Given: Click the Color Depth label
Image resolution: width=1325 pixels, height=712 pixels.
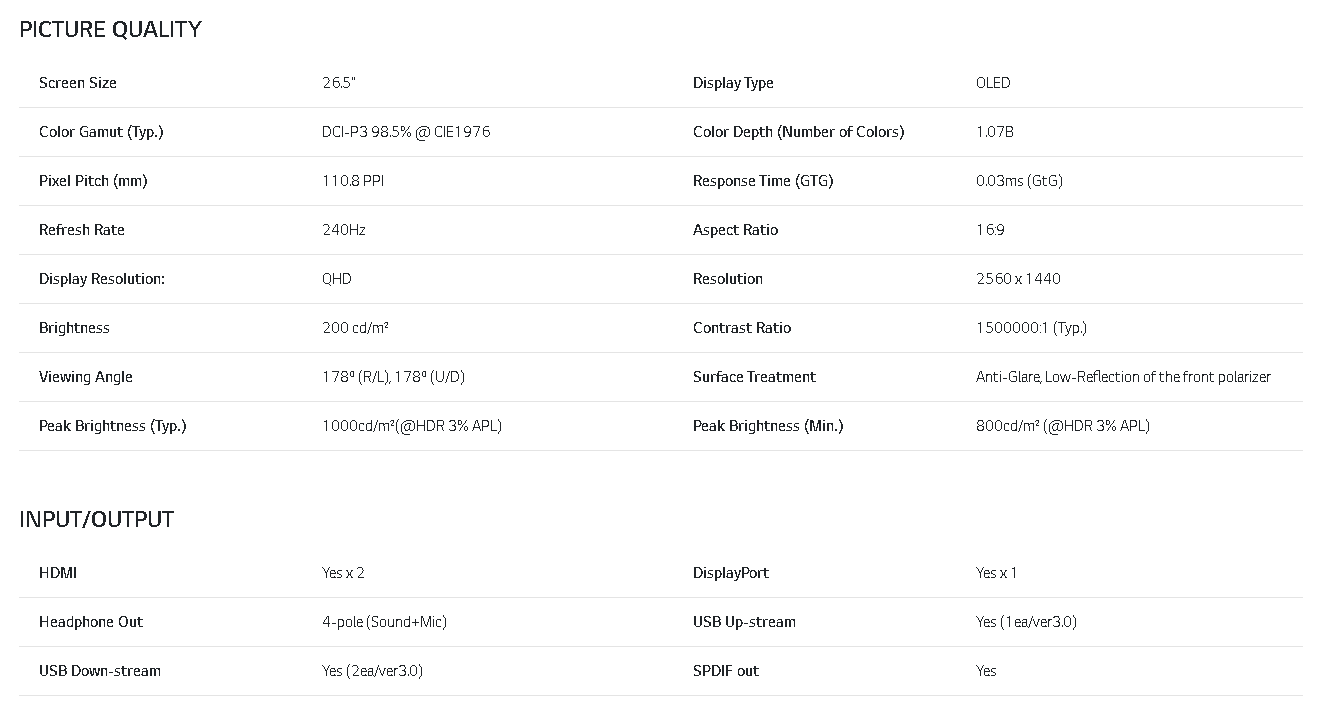Looking at the screenshot, I should [798, 132].
